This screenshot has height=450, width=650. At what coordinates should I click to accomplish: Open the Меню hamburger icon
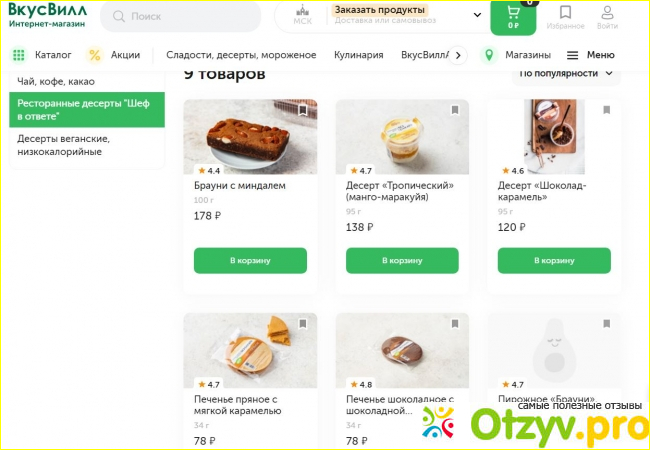click(x=573, y=55)
